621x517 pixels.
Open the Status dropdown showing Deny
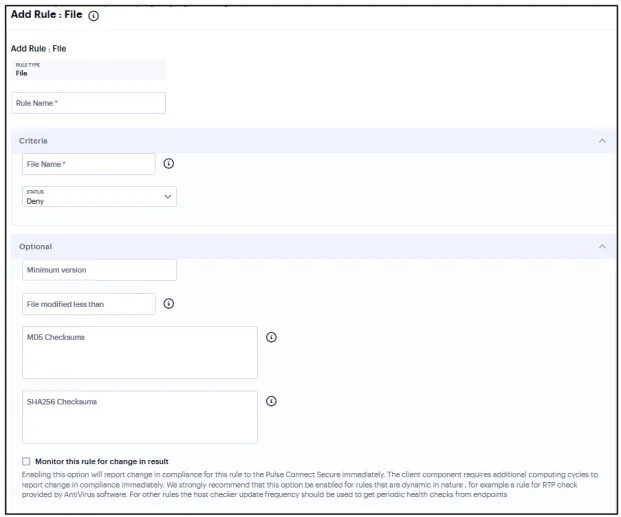coord(99,196)
